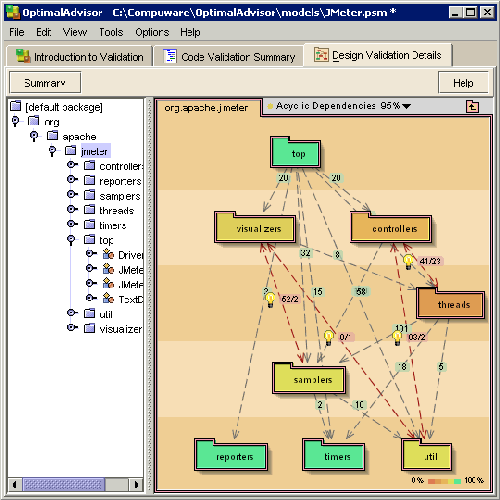The image size is (500, 500).
Task: Expand the util node in tree
Action: coord(71,313)
